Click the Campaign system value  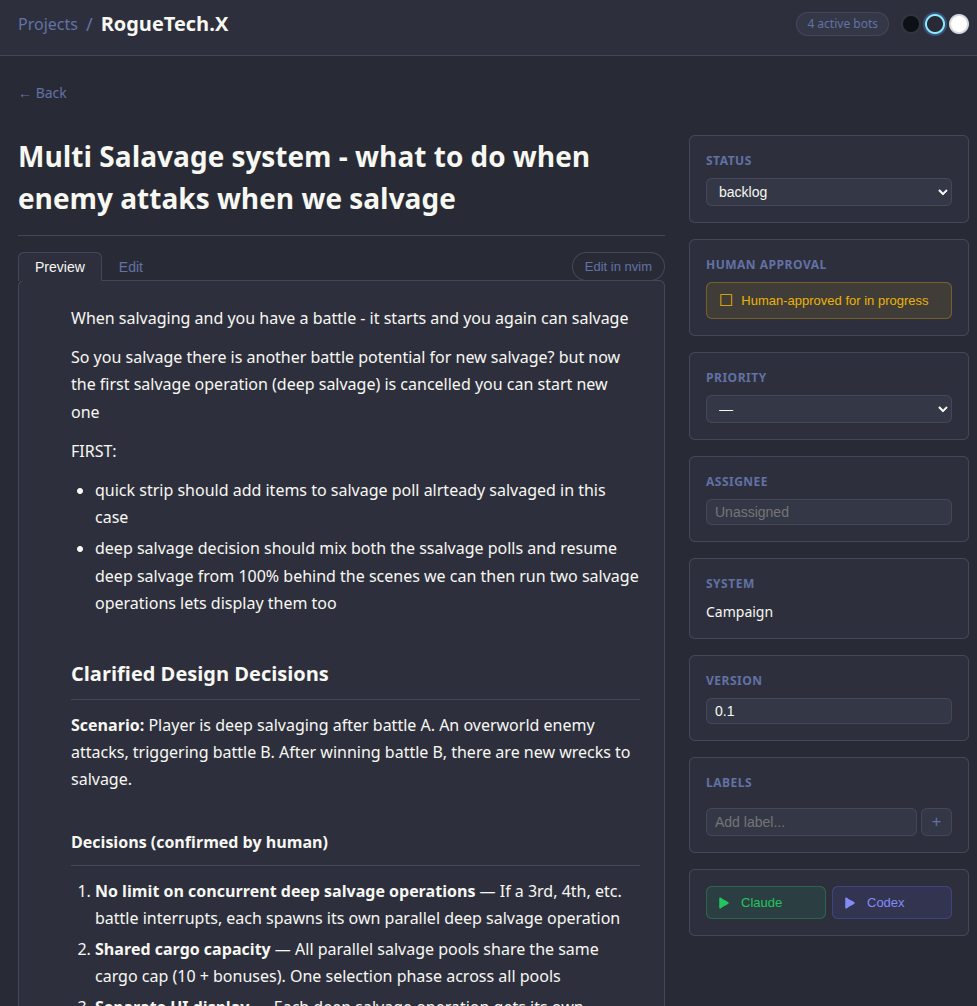pos(739,612)
